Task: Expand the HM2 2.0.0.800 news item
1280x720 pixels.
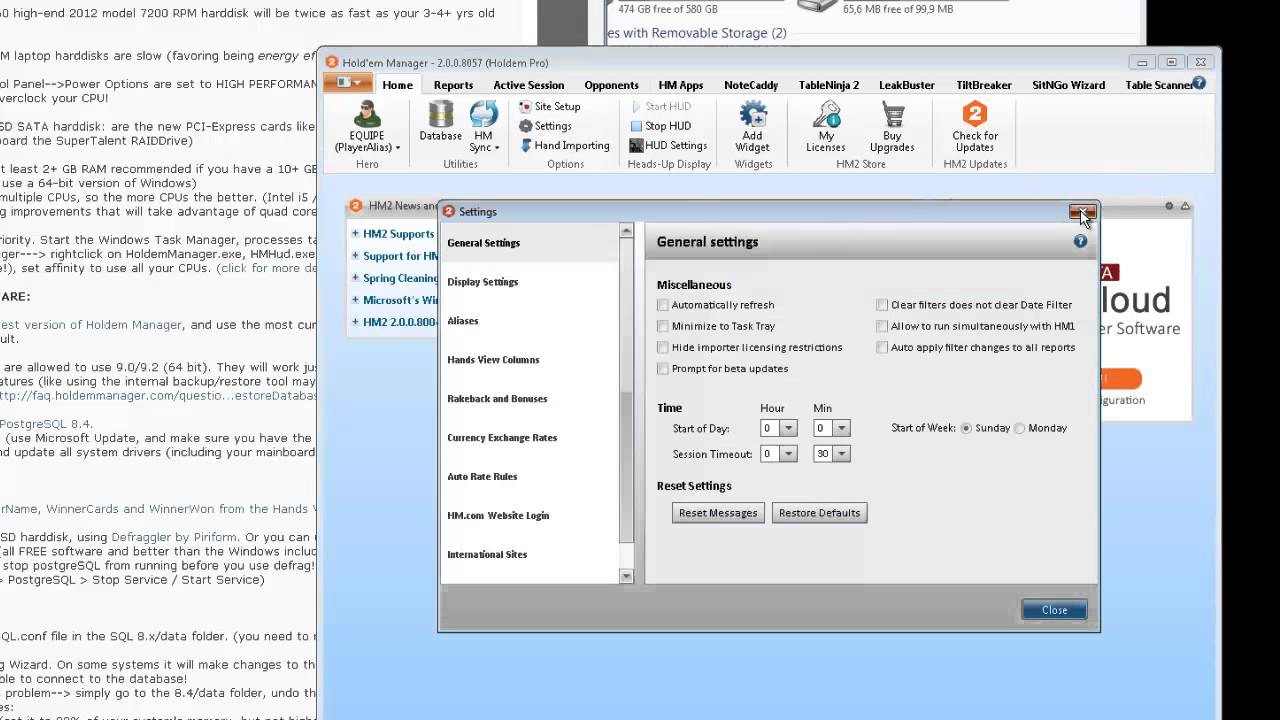Action: (x=355, y=322)
